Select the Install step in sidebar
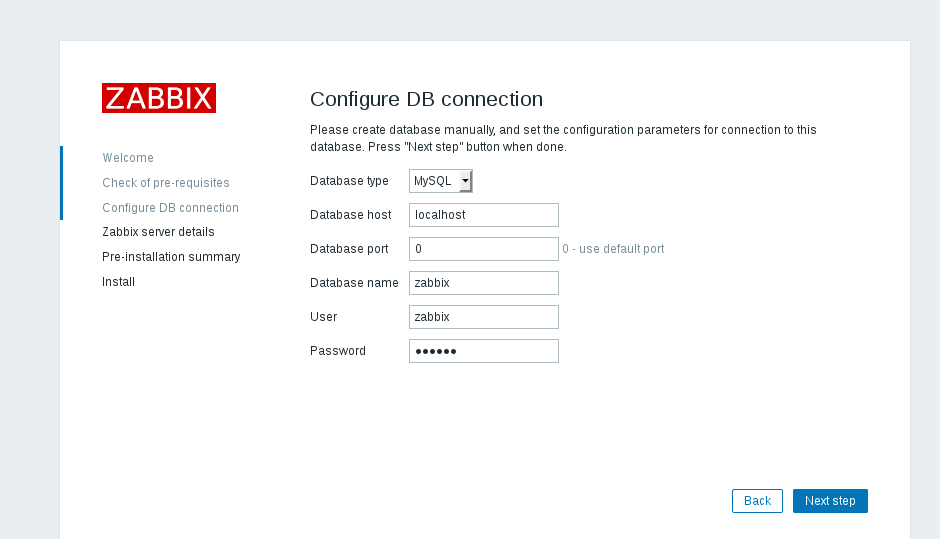Image resolution: width=940 pixels, height=539 pixels. [x=118, y=282]
